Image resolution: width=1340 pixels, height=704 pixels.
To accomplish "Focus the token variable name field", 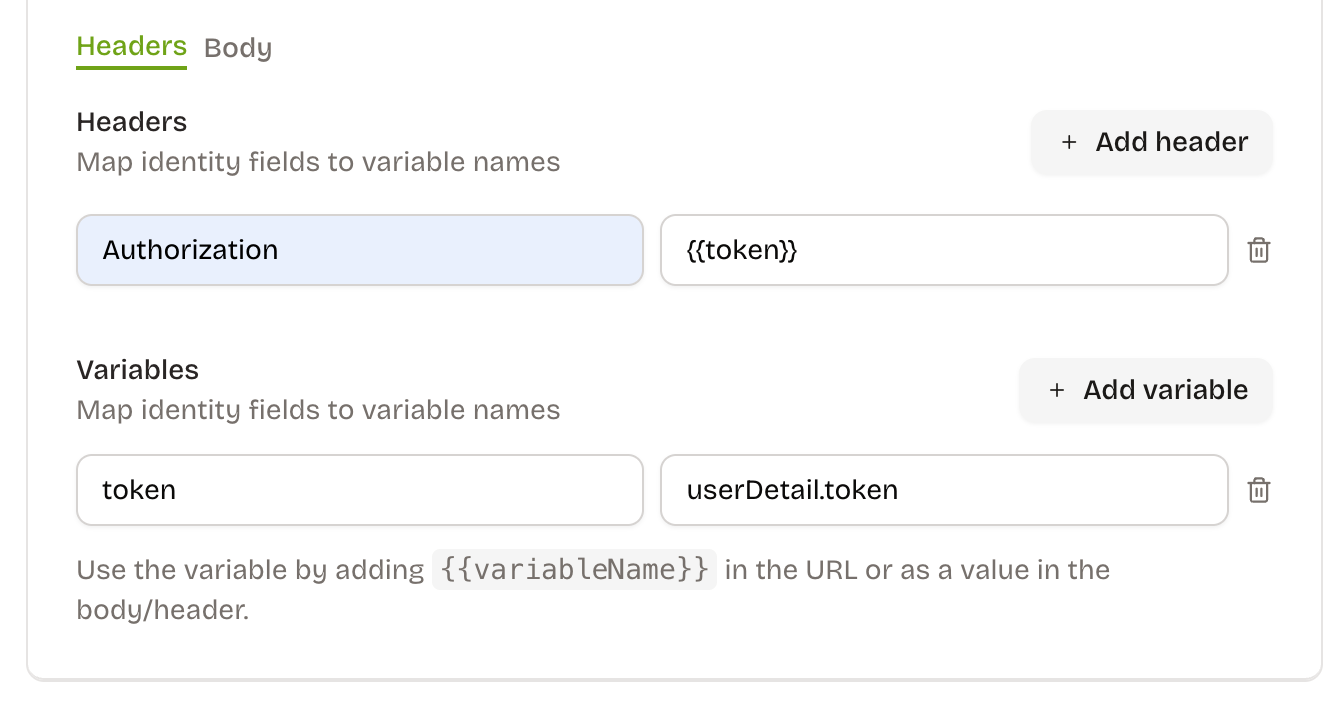I will pyautogui.click(x=359, y=490).
